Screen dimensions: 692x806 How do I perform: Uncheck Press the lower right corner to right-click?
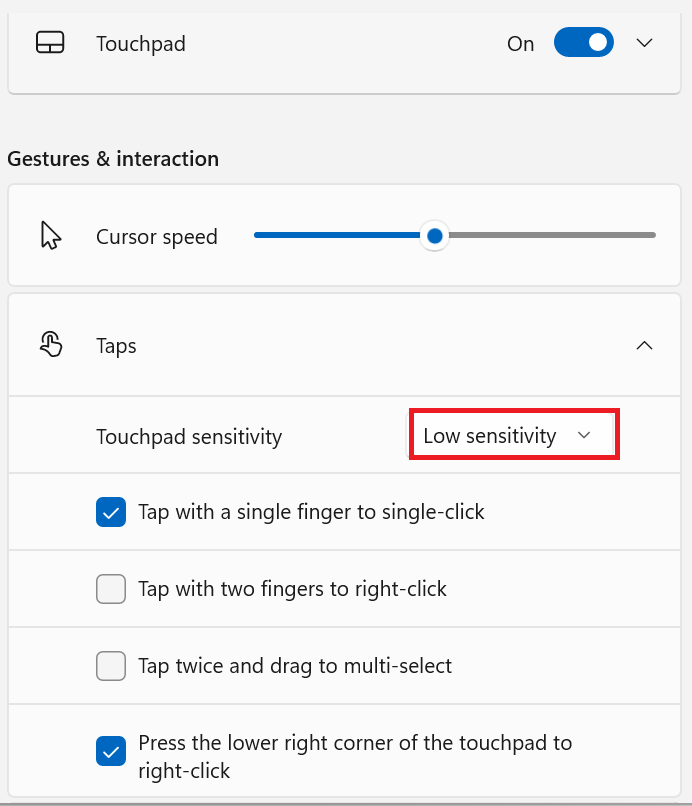(111, 751)
